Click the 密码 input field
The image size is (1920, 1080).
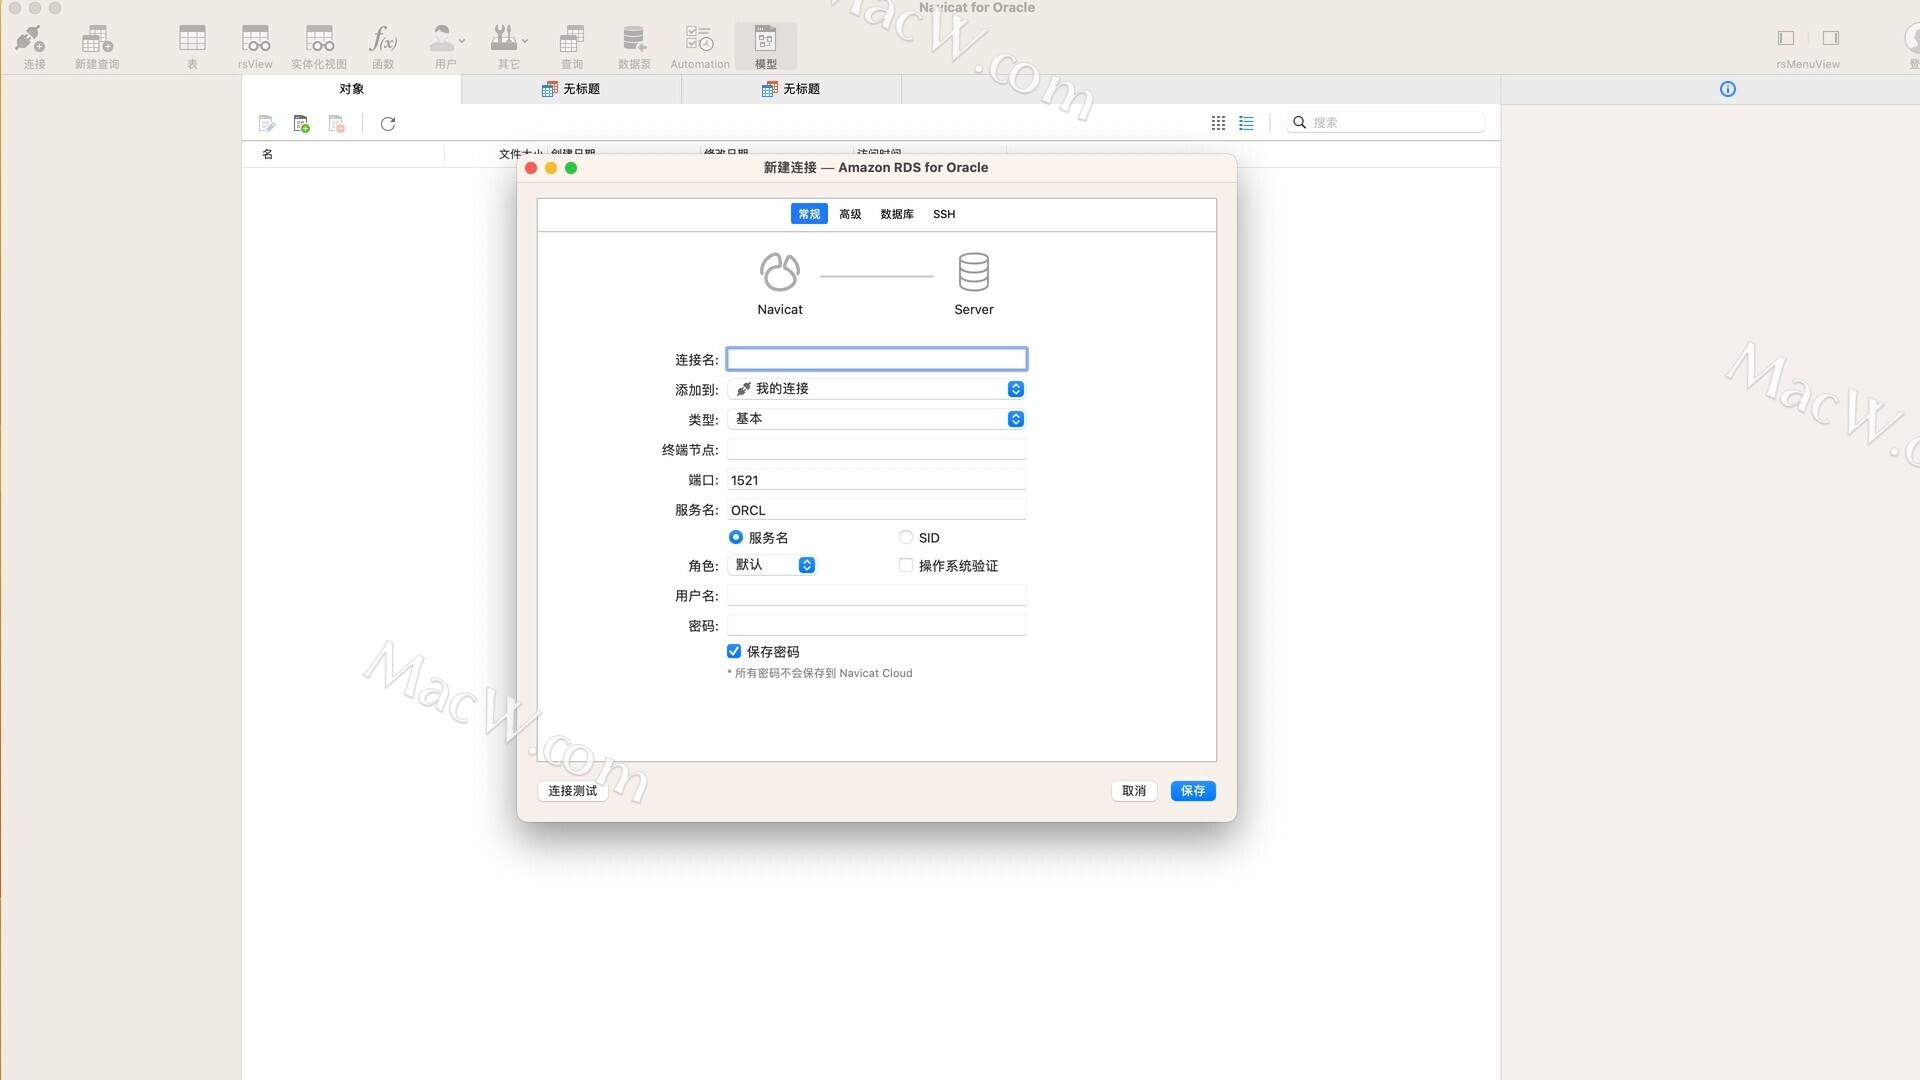pyautogui.click(x=877, y=625)
